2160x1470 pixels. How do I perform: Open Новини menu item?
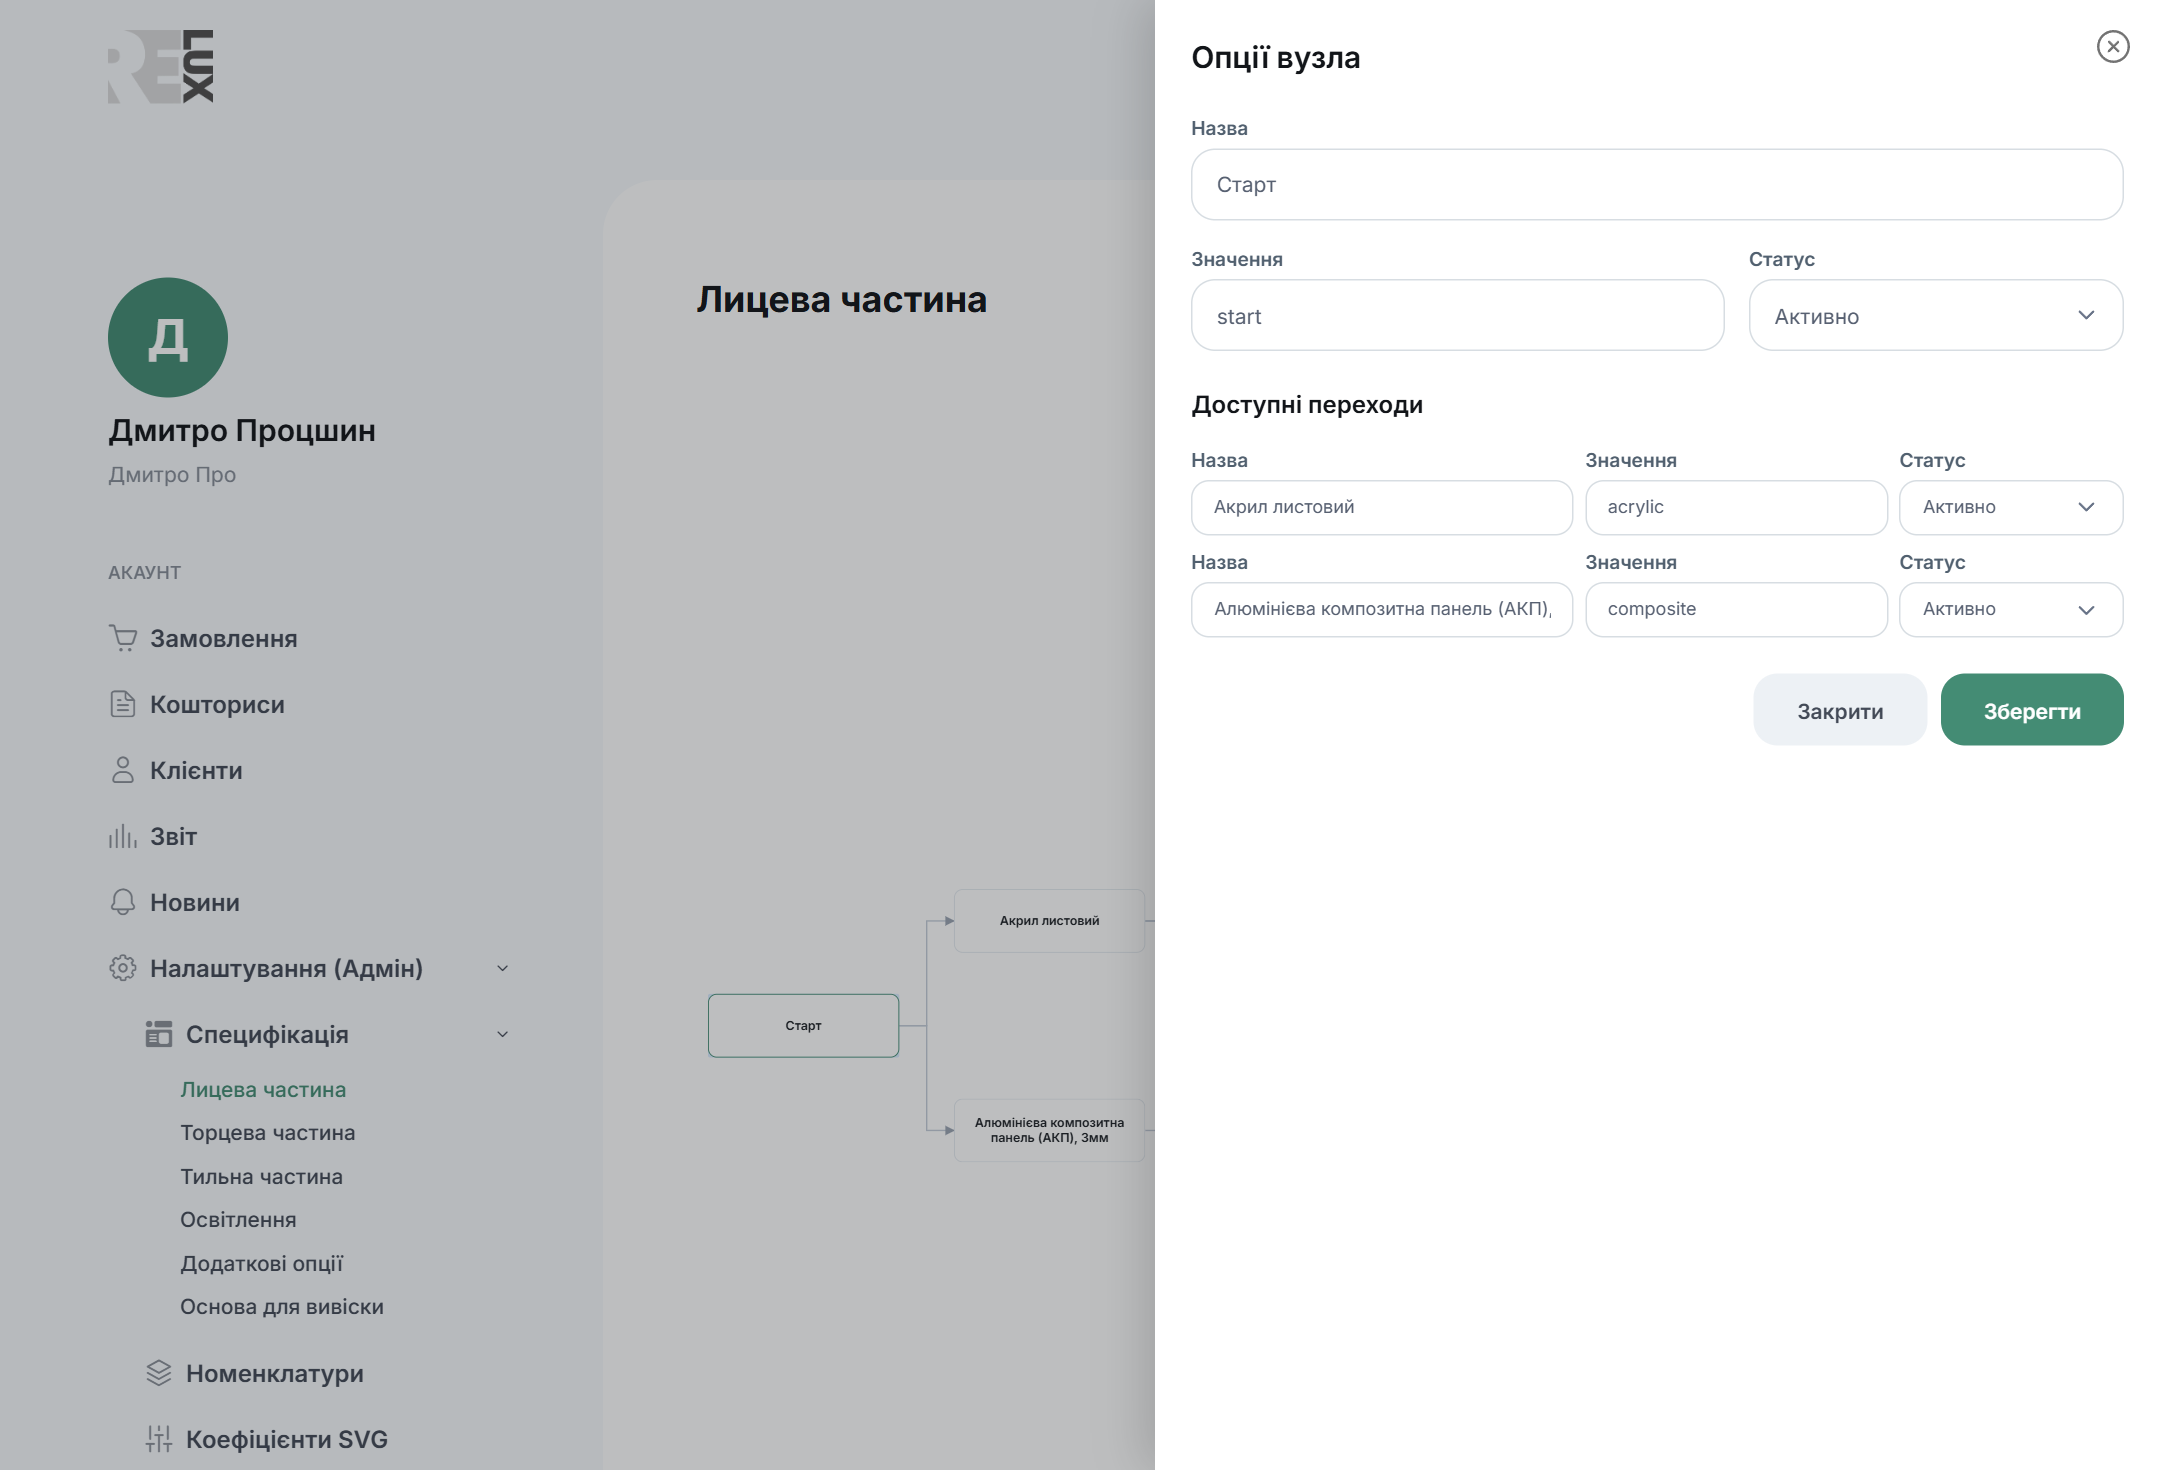click(x=195, y=902)
